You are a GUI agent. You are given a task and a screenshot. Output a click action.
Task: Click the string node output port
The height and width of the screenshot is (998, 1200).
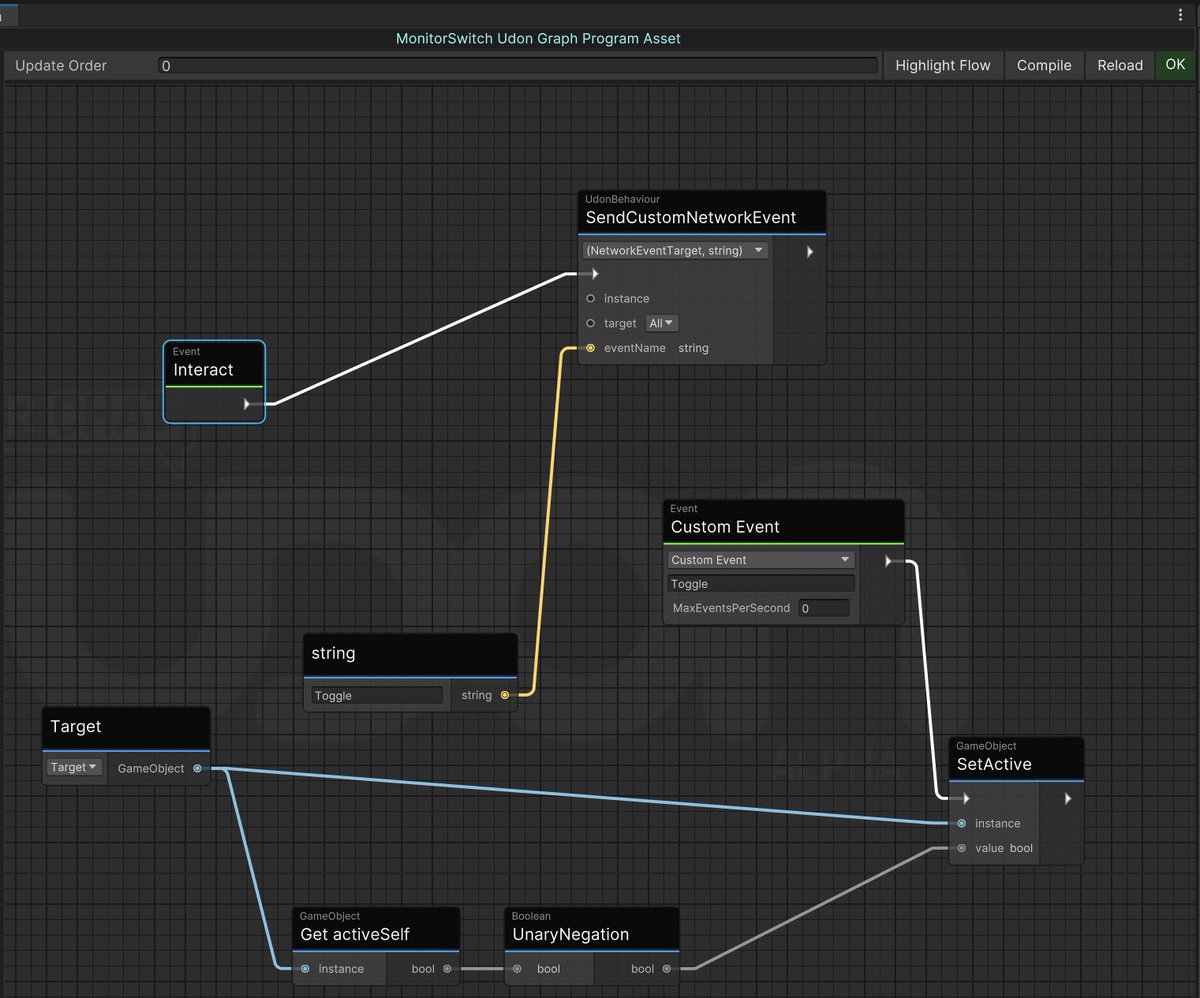coord(504,694)
